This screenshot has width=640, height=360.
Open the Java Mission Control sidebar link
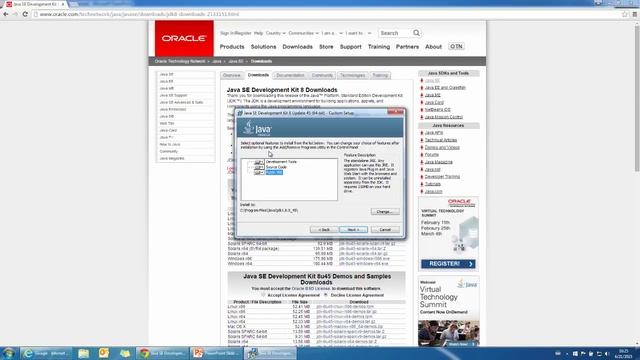point(444,117)
